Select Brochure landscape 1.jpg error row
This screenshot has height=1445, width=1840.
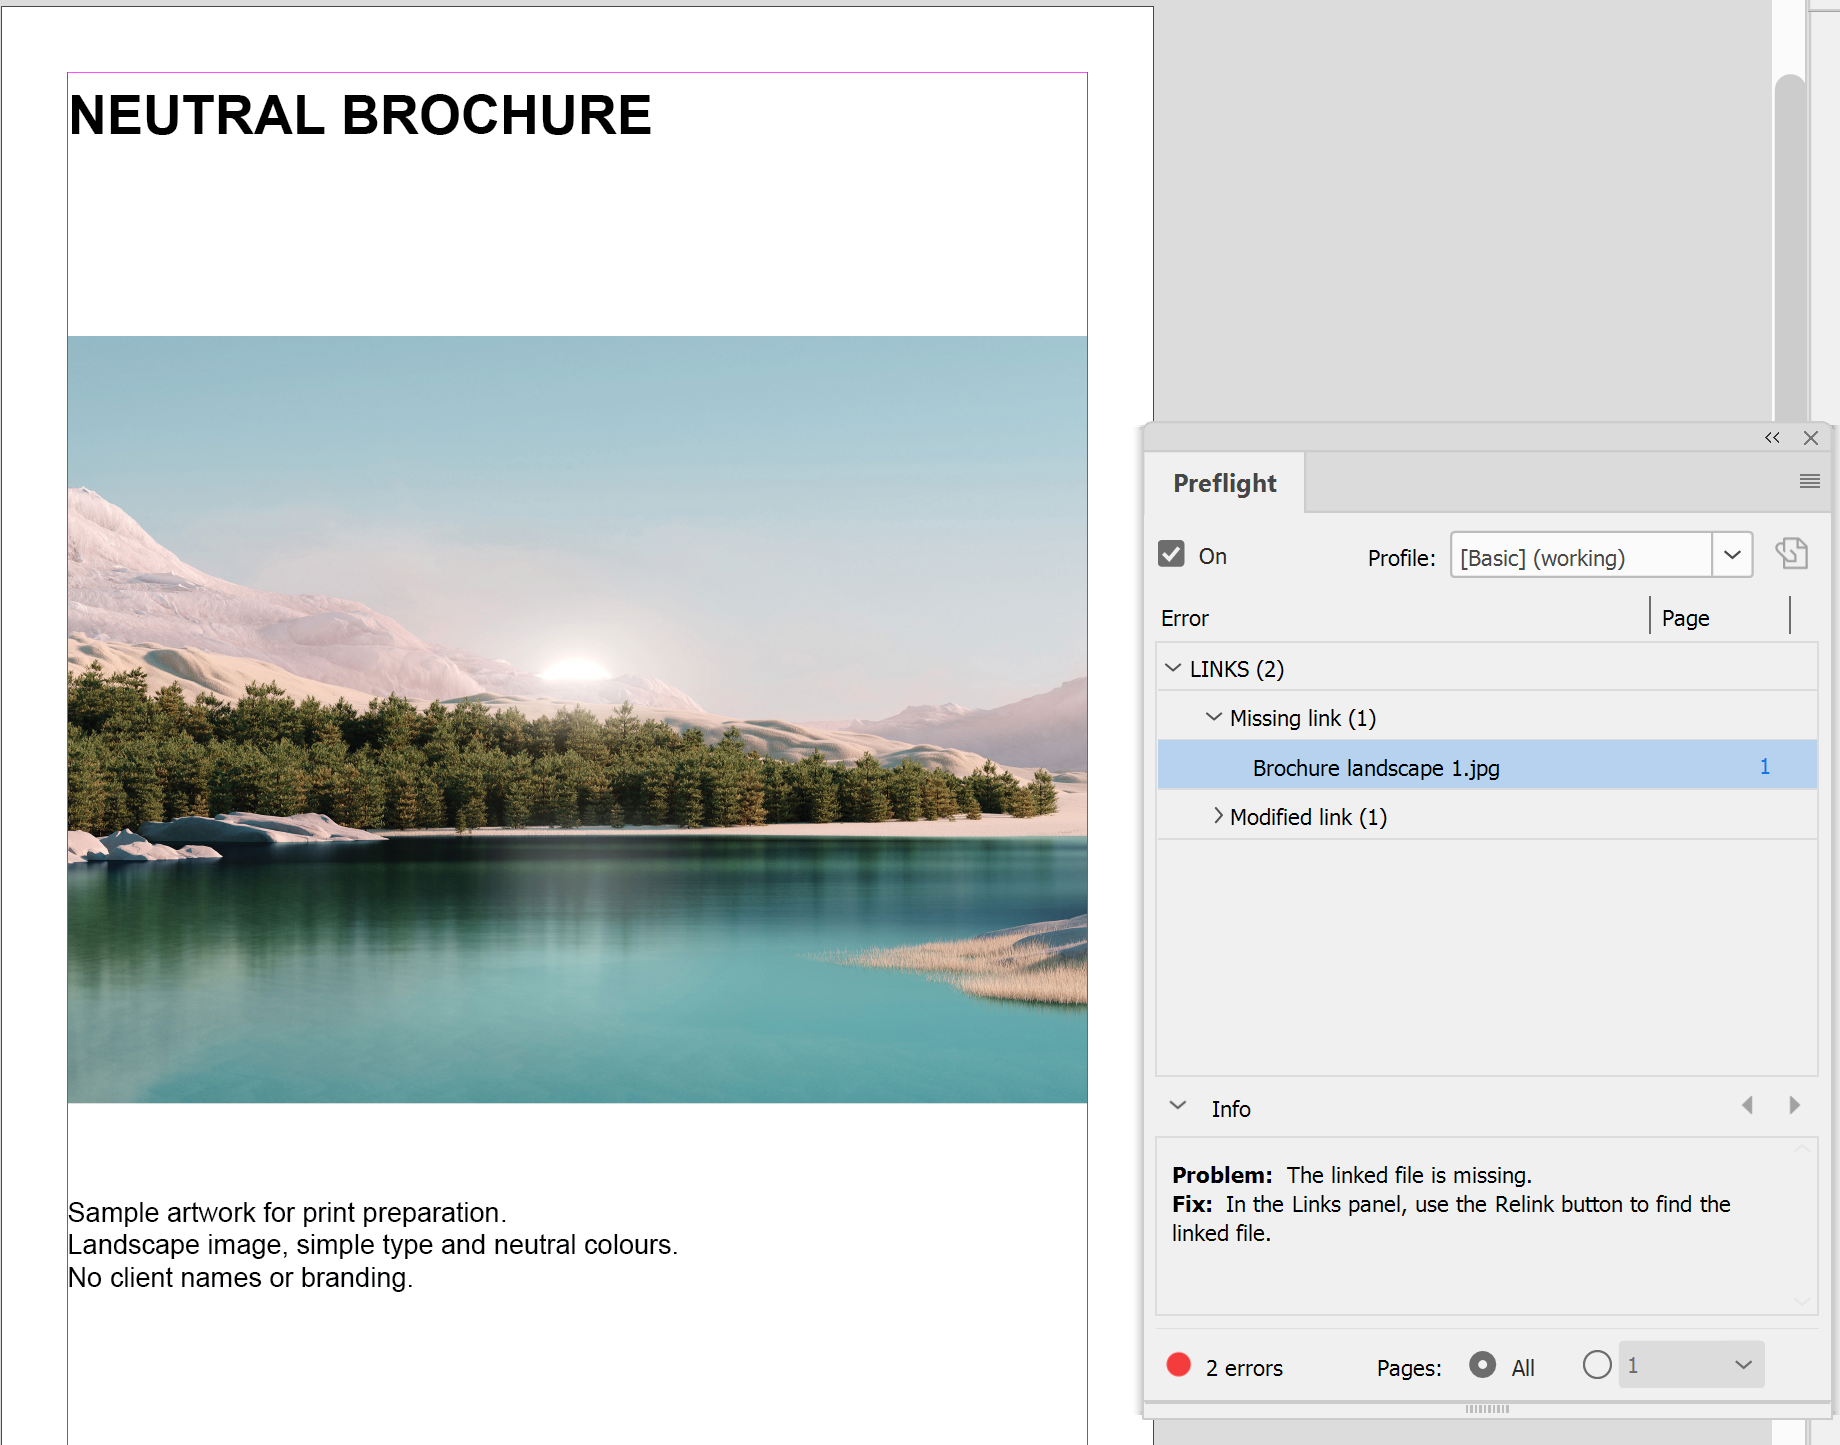point(1487,767)
